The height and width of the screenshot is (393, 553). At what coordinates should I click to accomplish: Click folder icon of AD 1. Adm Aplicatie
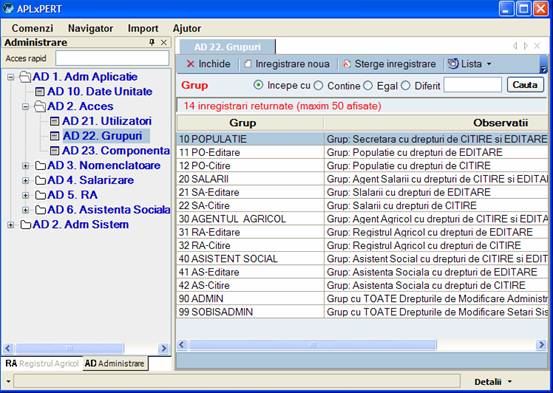[x=25, y=77]
